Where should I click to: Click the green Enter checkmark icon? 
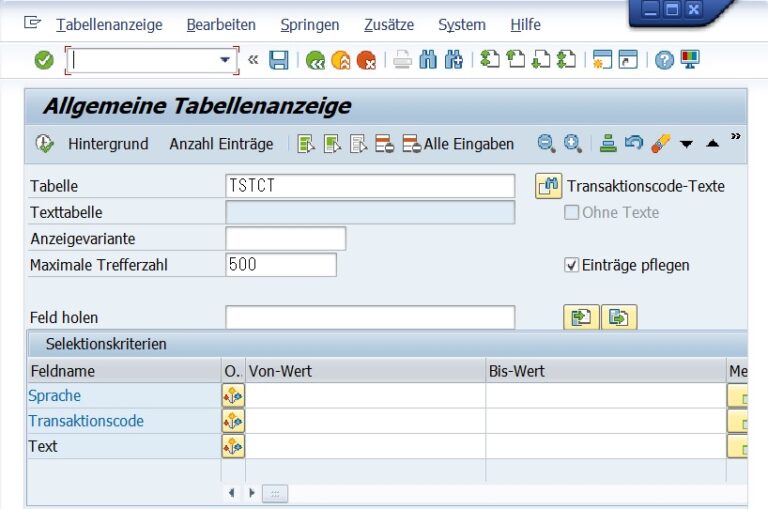(44, 60)
